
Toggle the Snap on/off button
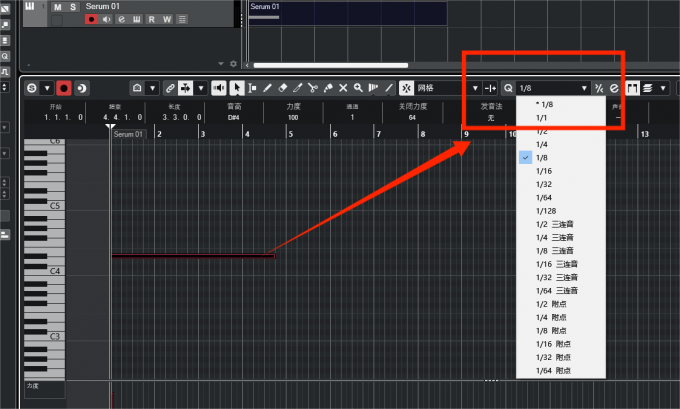point(406,88)
